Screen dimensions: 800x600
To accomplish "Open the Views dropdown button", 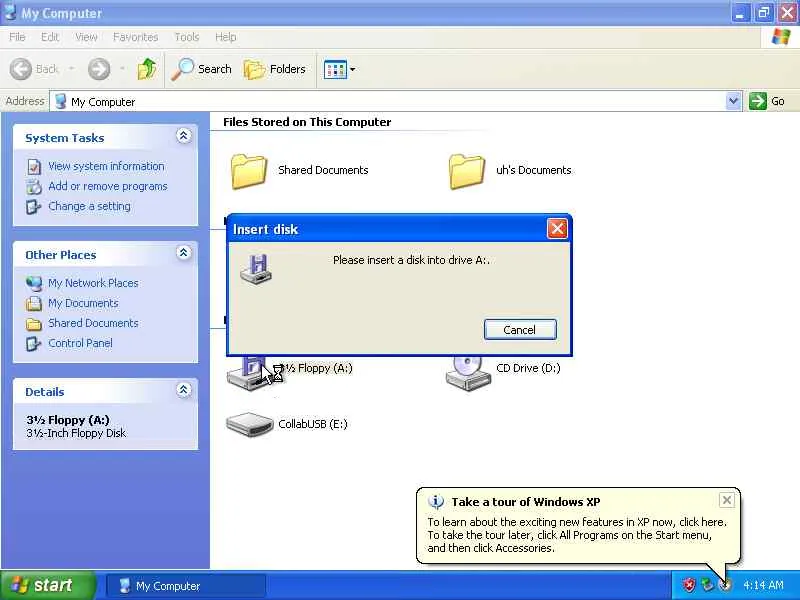I will [x=340, y=69].
